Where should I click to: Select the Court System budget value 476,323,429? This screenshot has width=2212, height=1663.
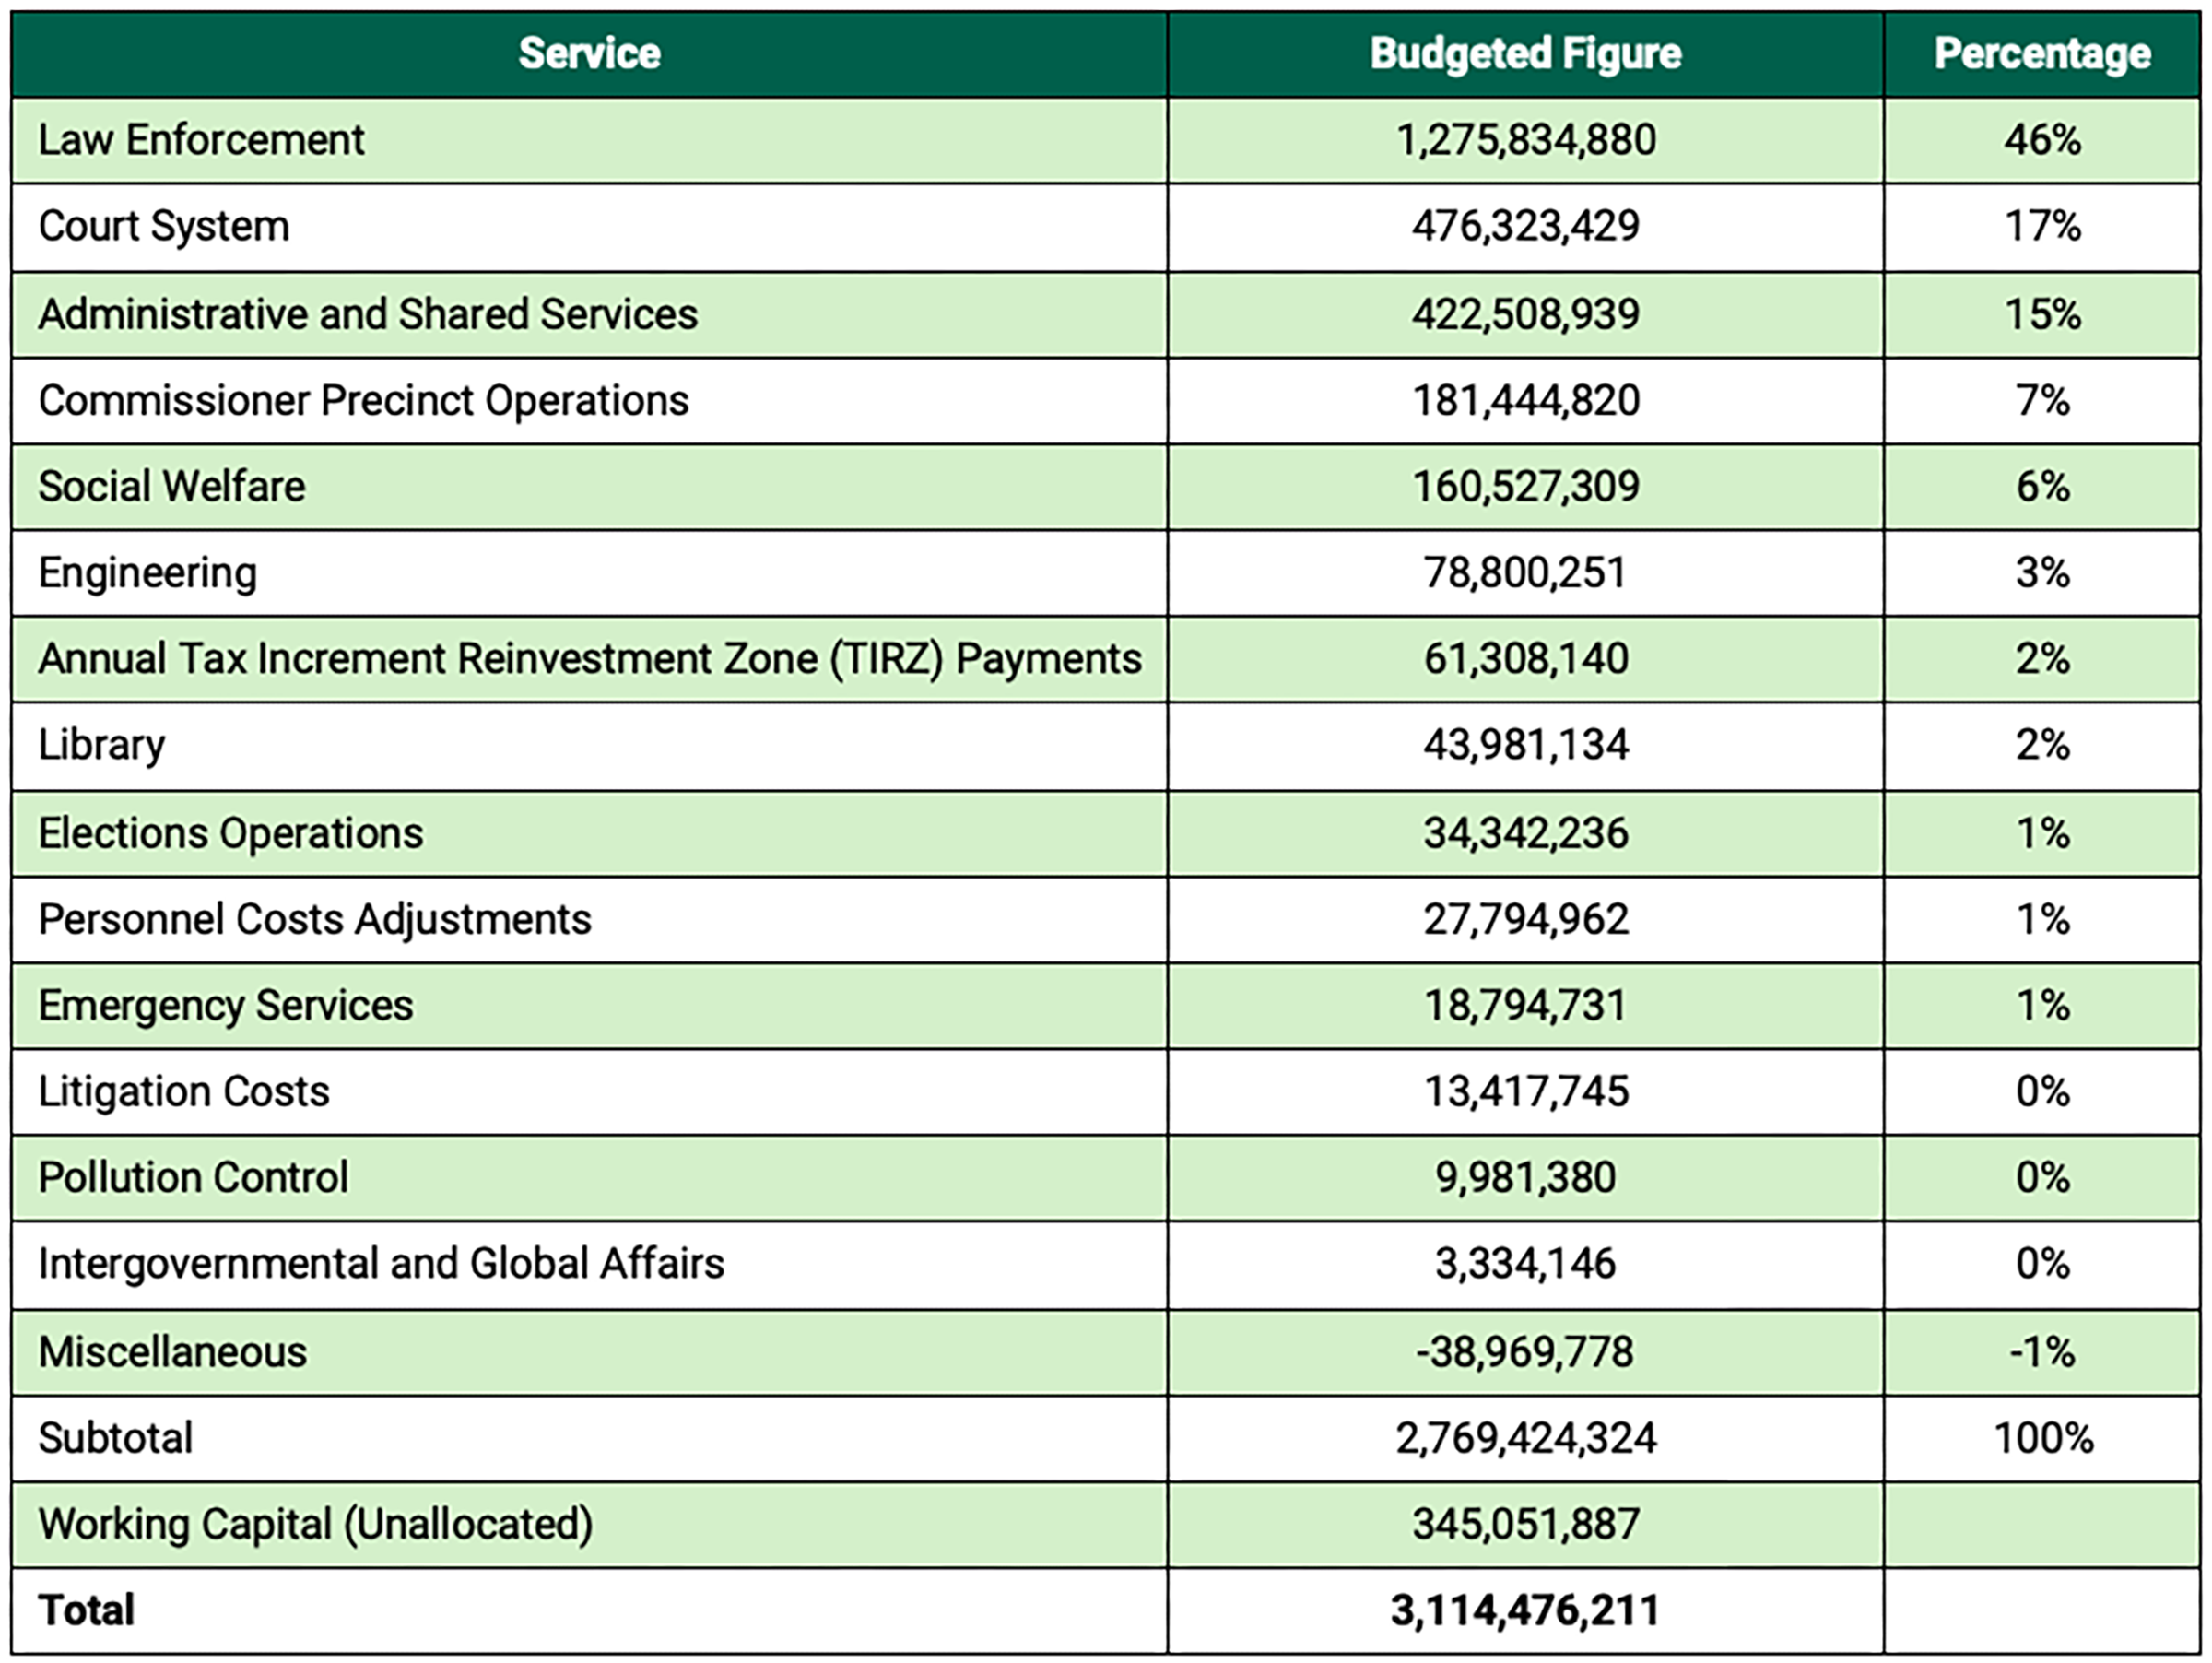(1525, 226)
